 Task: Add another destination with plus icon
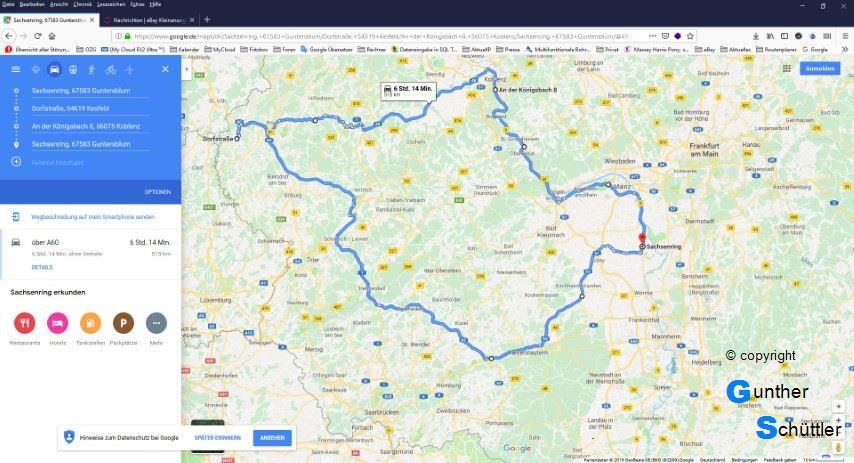pyautogui.click(x=16, y=162)
